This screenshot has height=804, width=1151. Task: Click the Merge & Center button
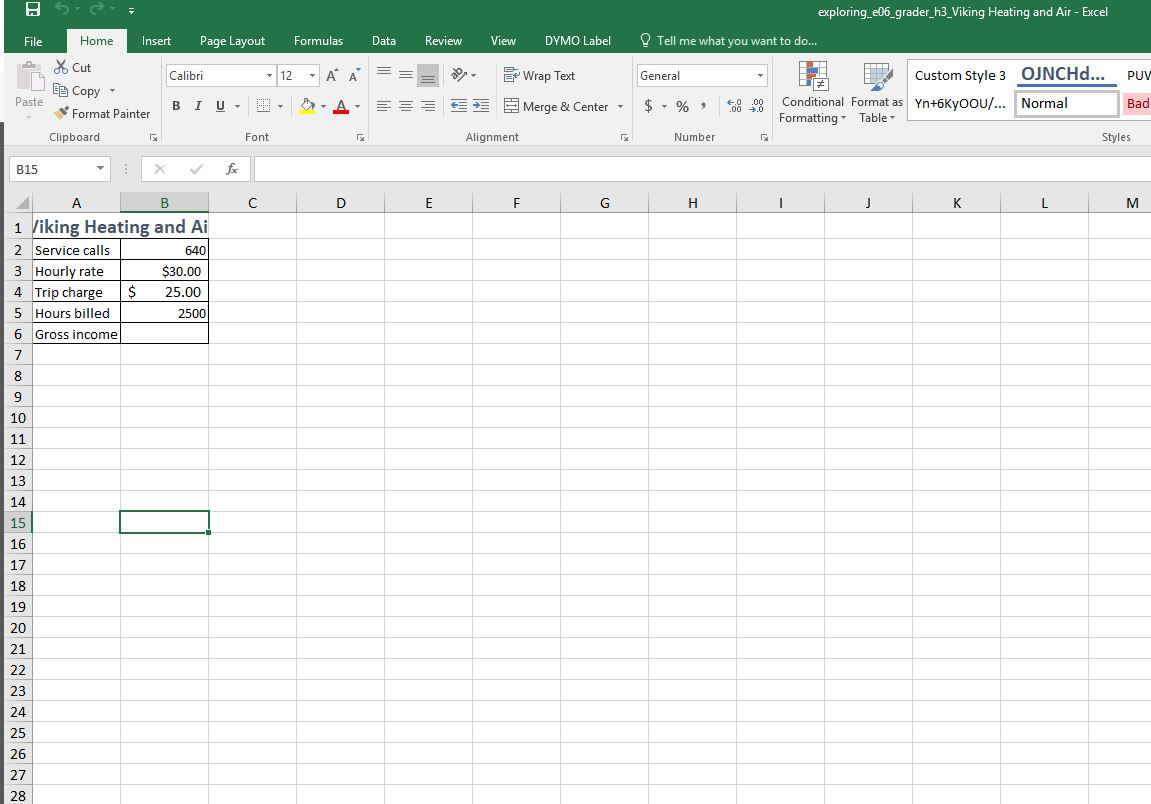tap(556, 106)
